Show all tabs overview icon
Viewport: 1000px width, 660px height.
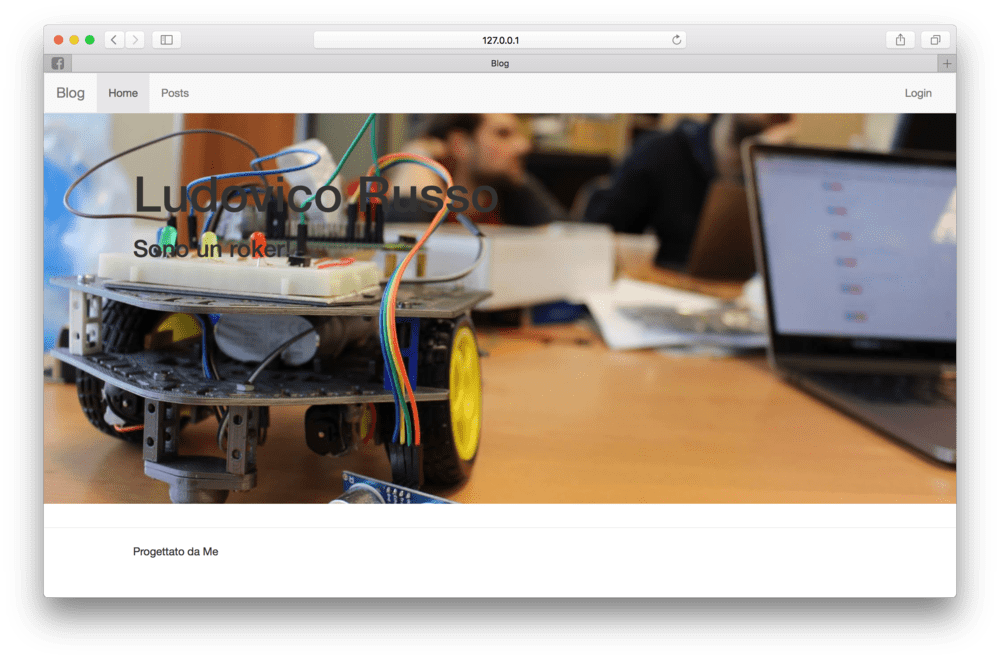(935, 40)
